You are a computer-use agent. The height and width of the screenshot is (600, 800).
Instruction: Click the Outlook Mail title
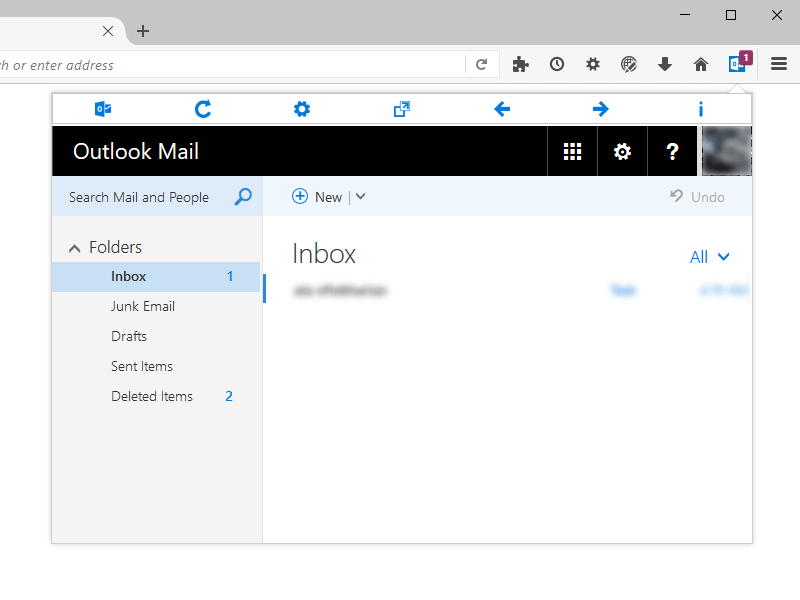click(136, 152)
